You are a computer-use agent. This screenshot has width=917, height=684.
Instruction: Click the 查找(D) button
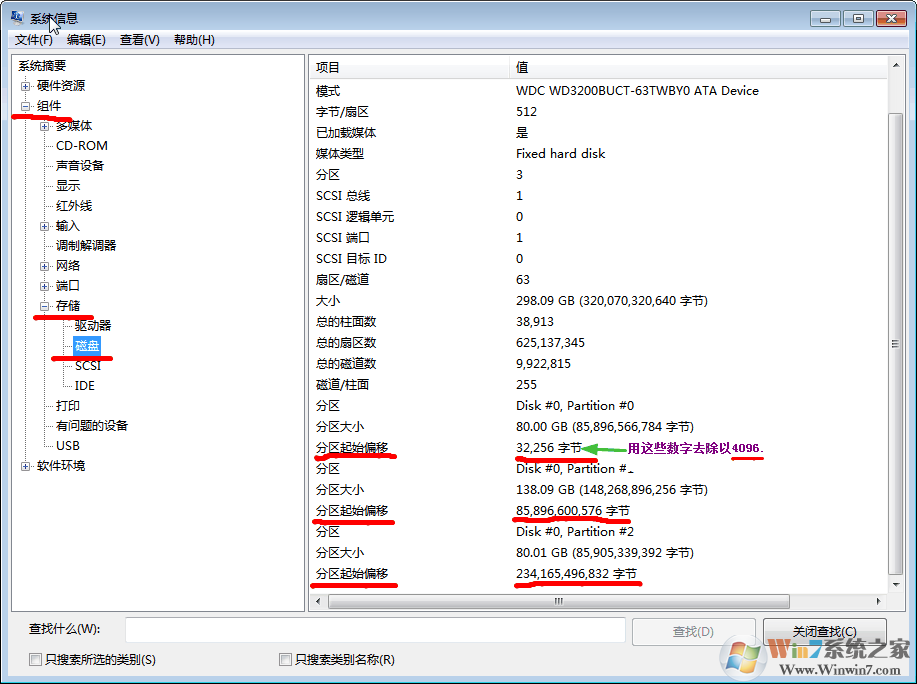pyautogui.click(x=694, y=631)
